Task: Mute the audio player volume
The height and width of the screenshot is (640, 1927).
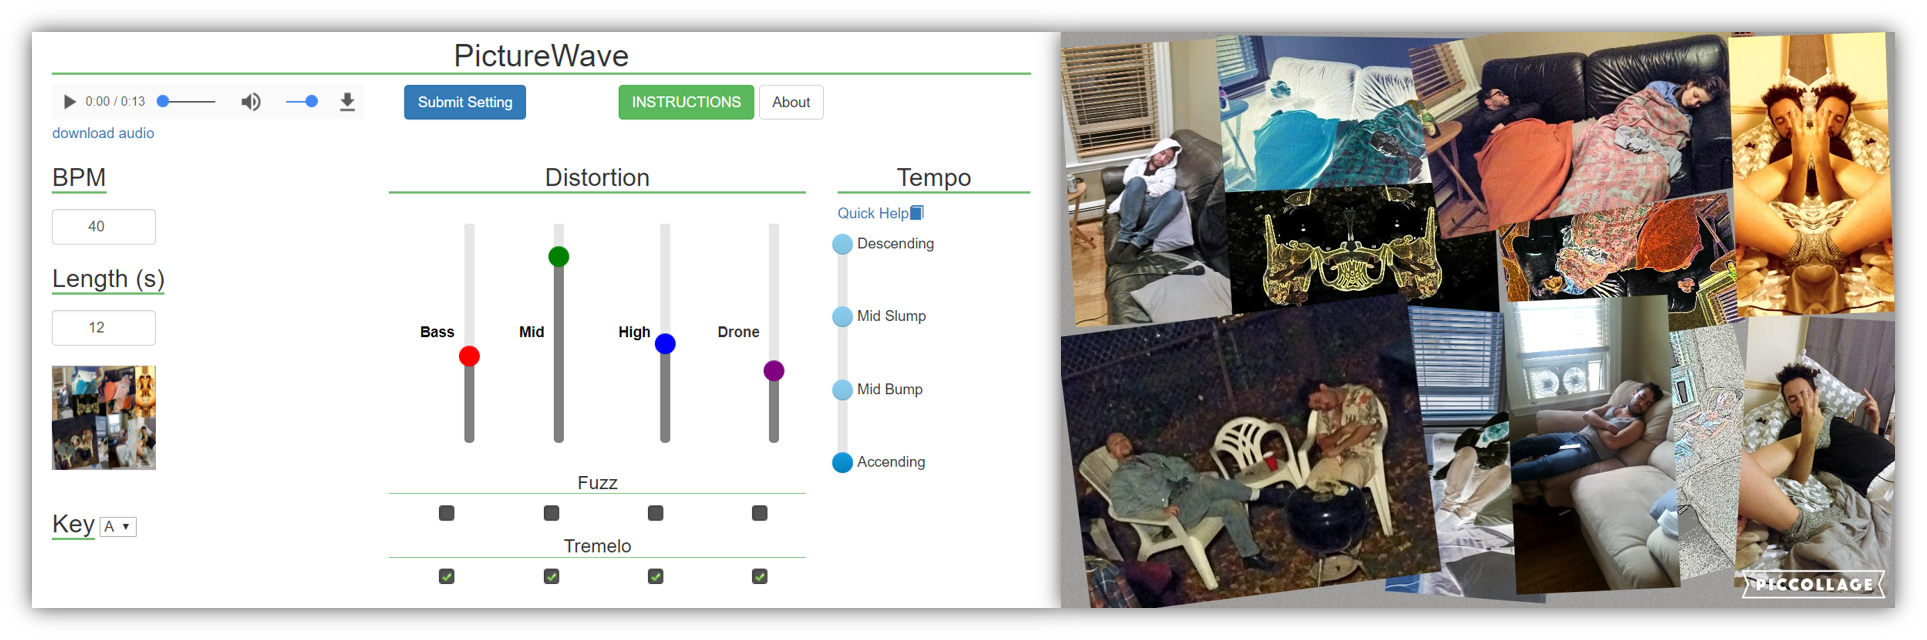Action: [x=251, y=102]
